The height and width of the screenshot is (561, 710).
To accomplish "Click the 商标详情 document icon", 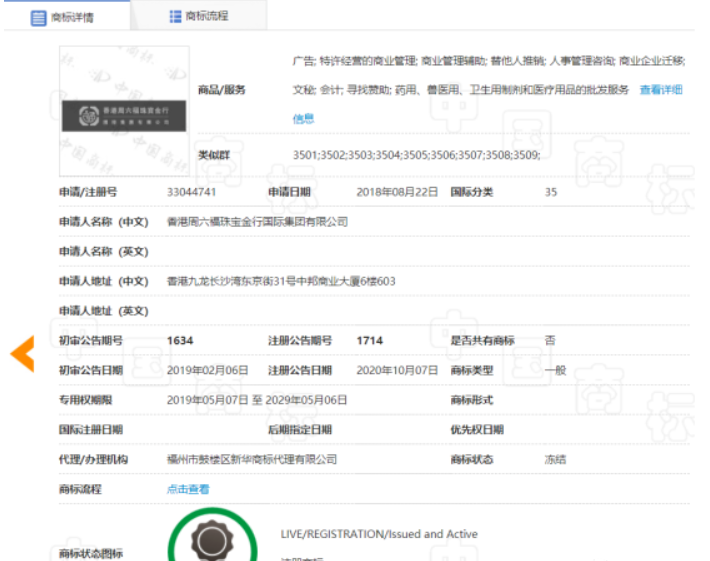I will pyautogui.click(x=38, y=18).
